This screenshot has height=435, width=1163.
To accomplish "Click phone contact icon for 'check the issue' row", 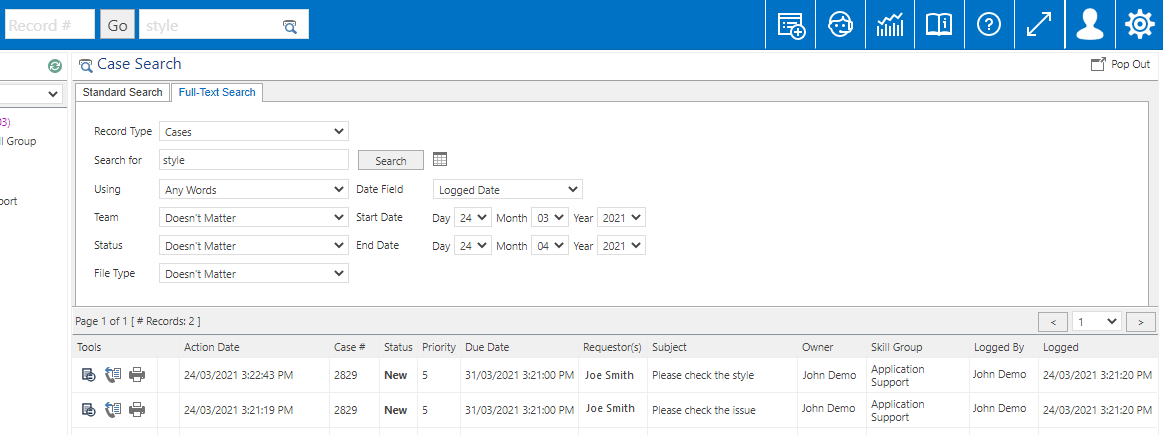I will pos(113,408).
